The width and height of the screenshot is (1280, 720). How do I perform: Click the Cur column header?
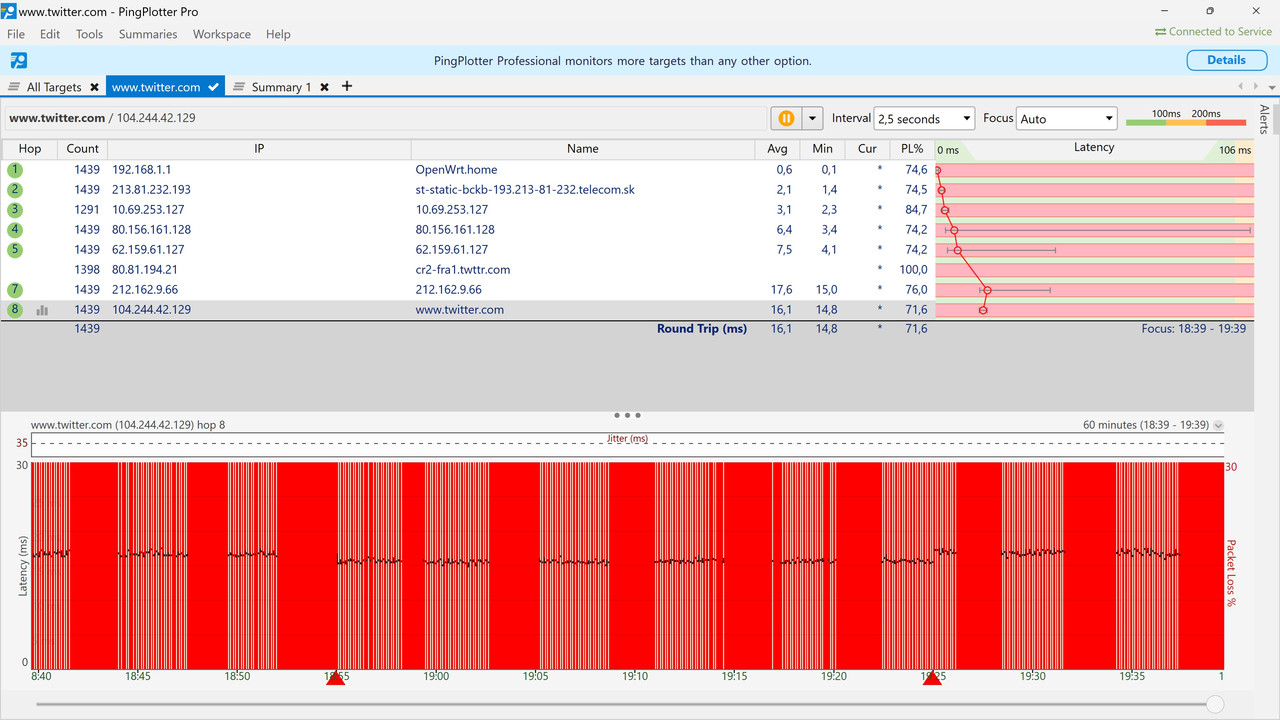click(867, 149)
